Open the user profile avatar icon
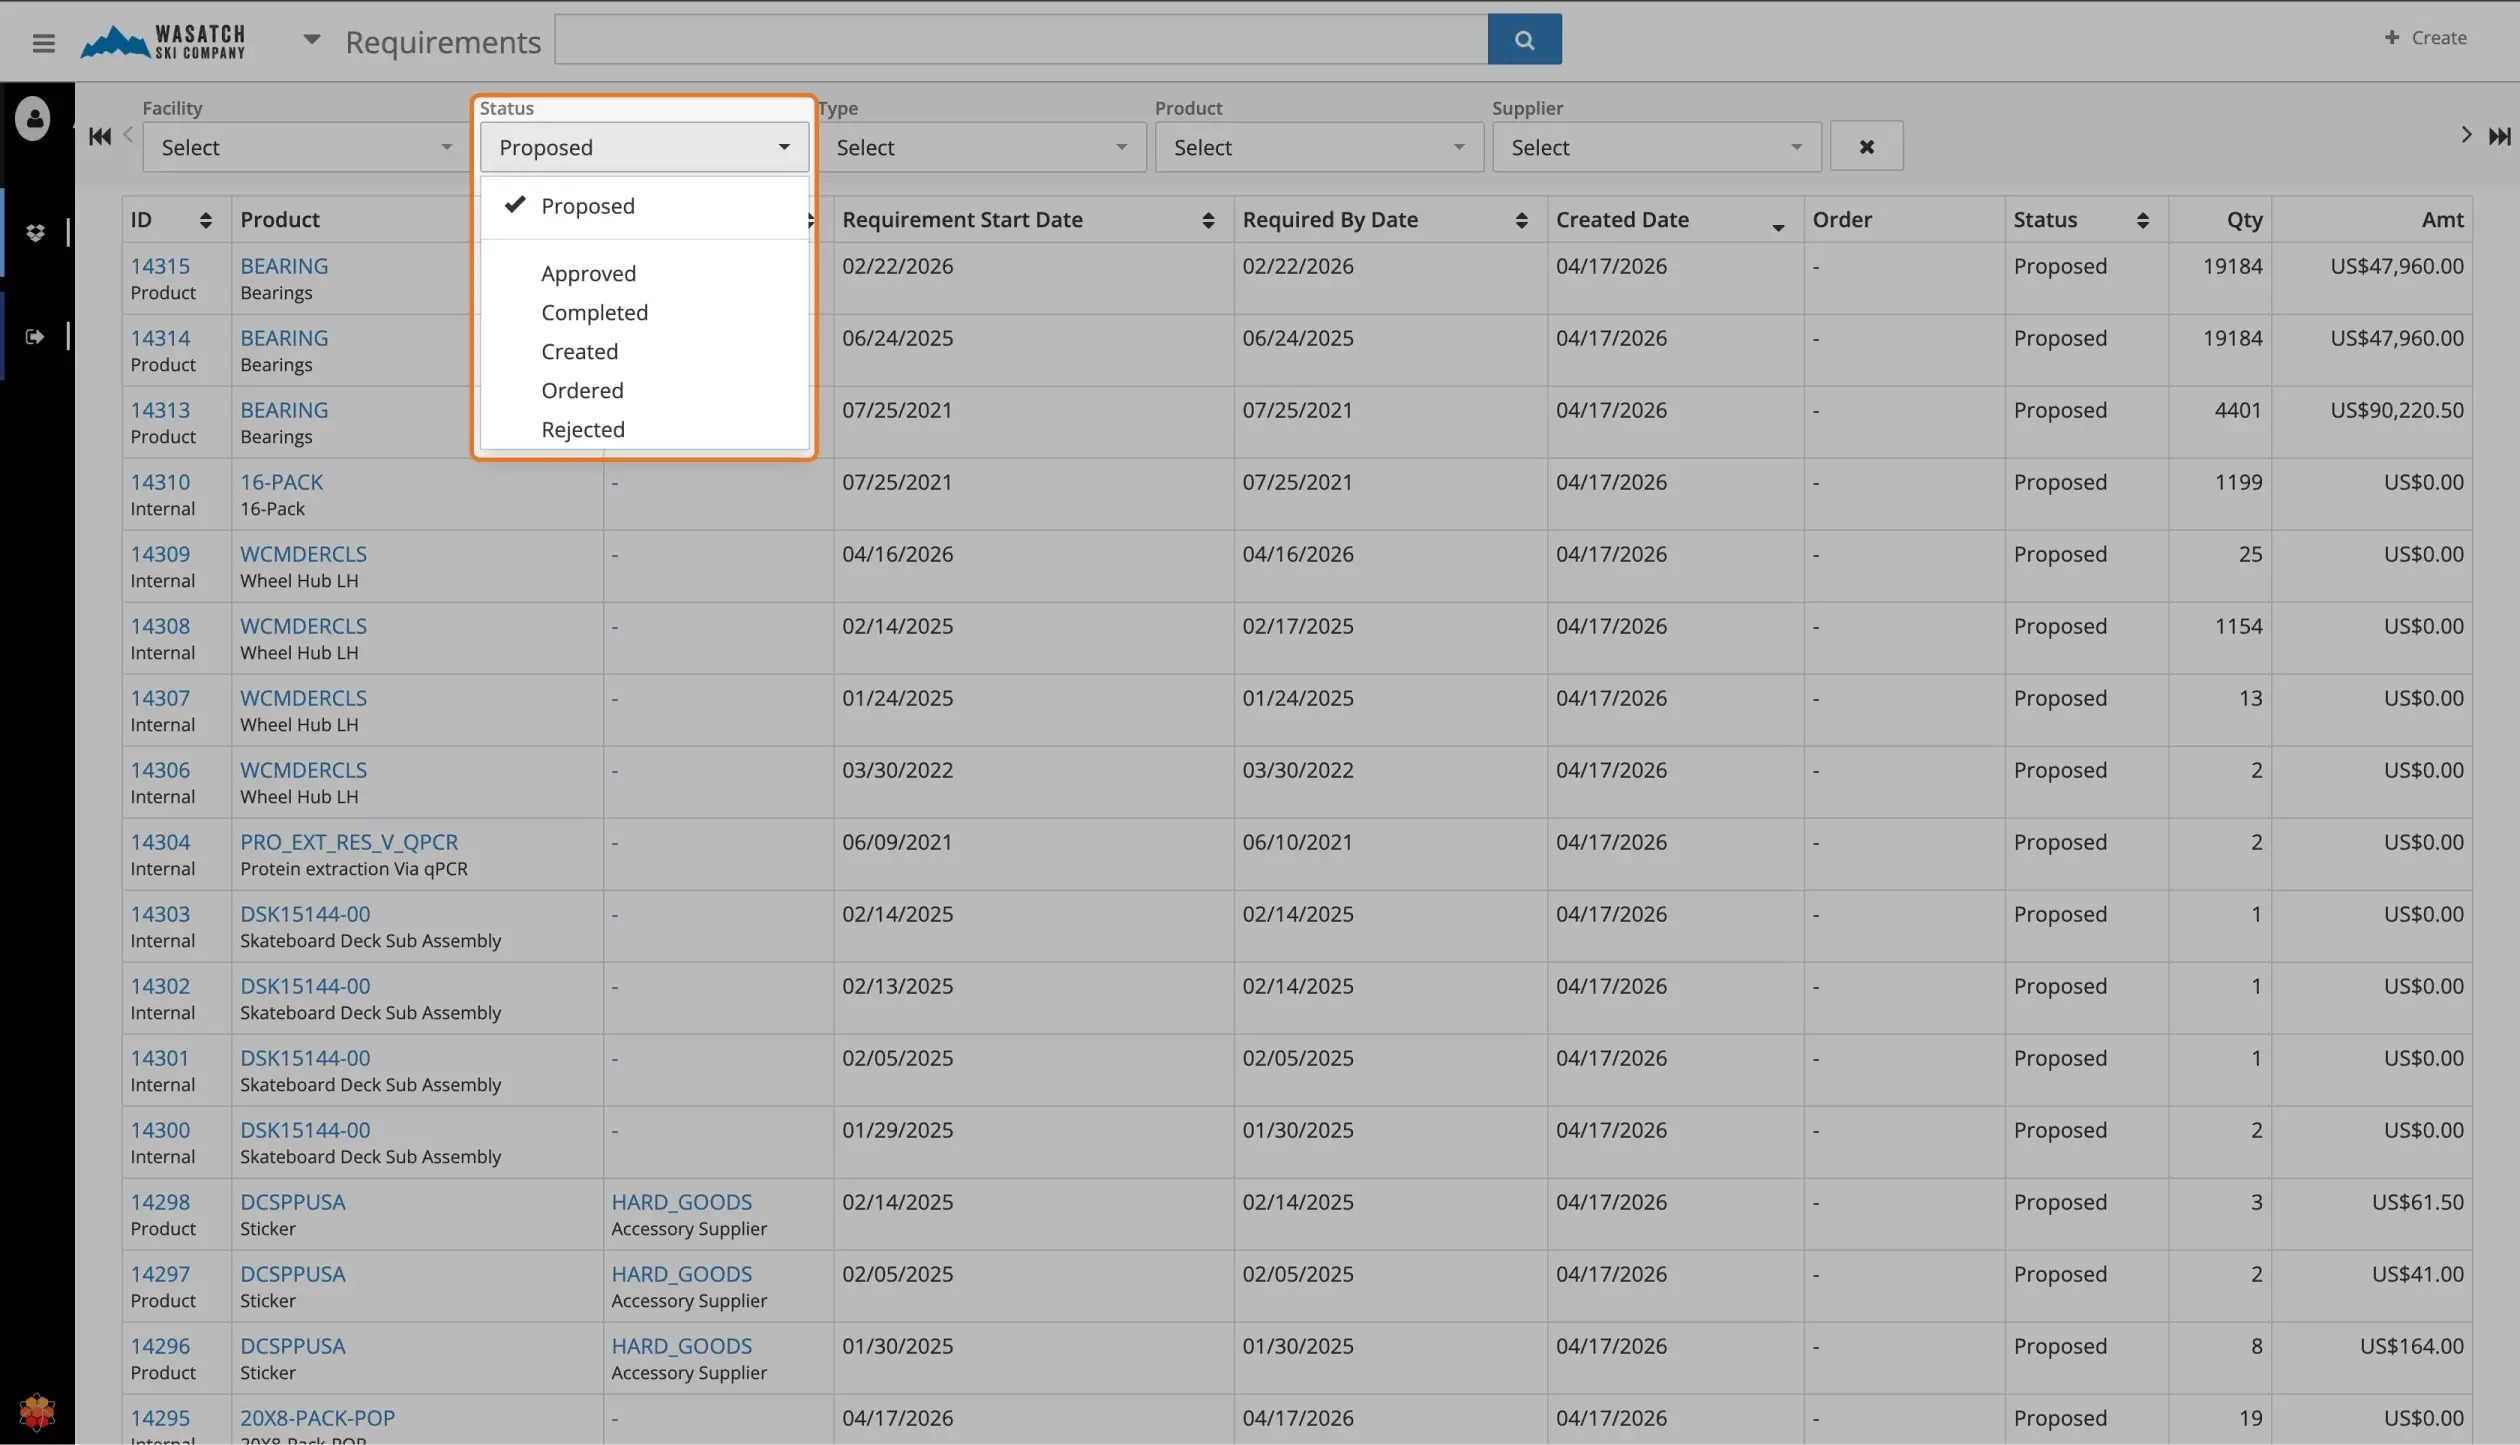 click(x=34, y=118)
